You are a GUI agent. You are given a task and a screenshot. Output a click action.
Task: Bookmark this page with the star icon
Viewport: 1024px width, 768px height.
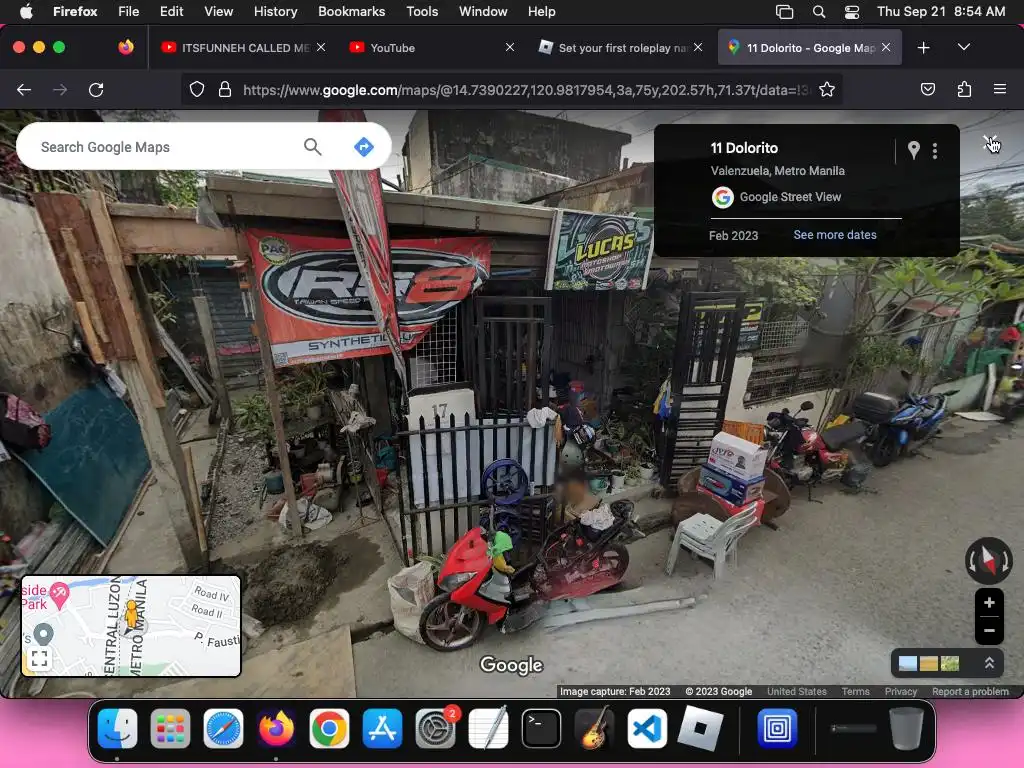pos(827,89)
